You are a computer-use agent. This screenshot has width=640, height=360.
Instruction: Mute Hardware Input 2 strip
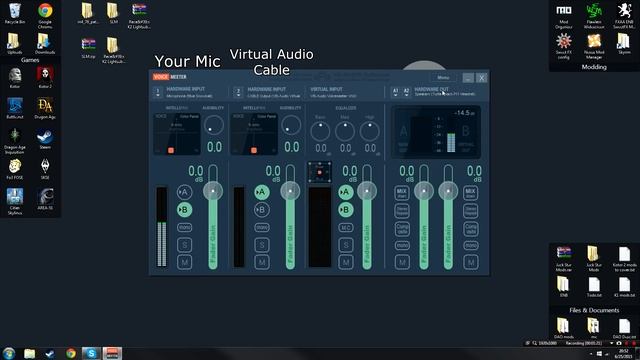coord(262,262)
